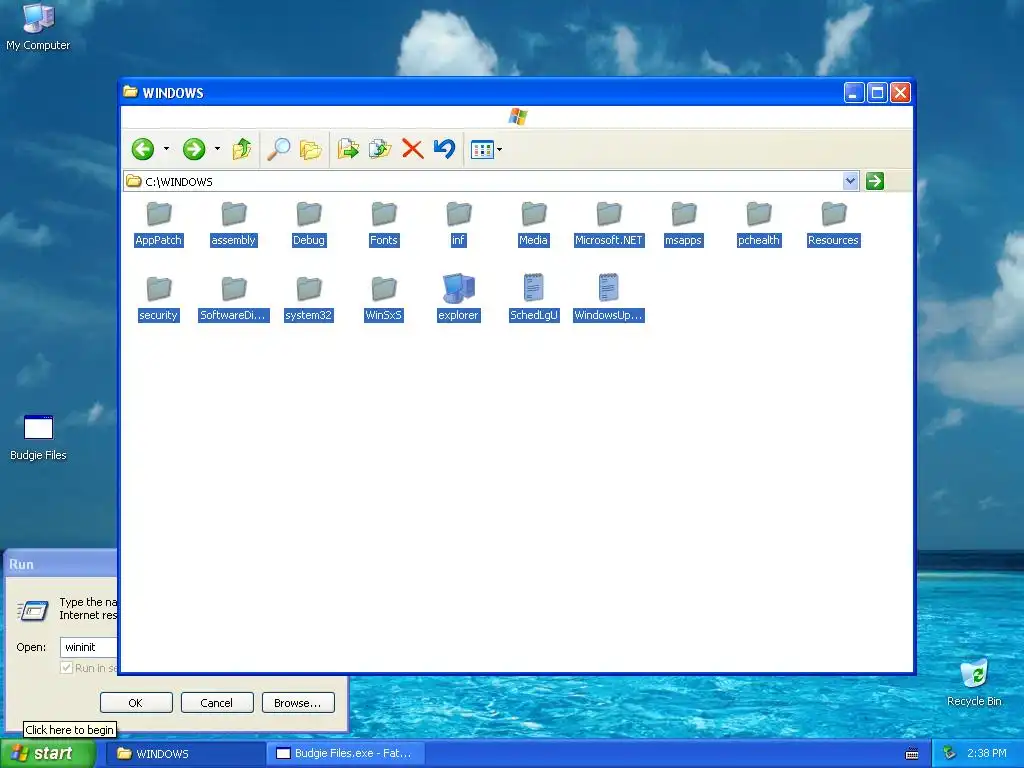Screen dimensions: 1024x768
Task: Go up one folder level
Action: (242, 149)
